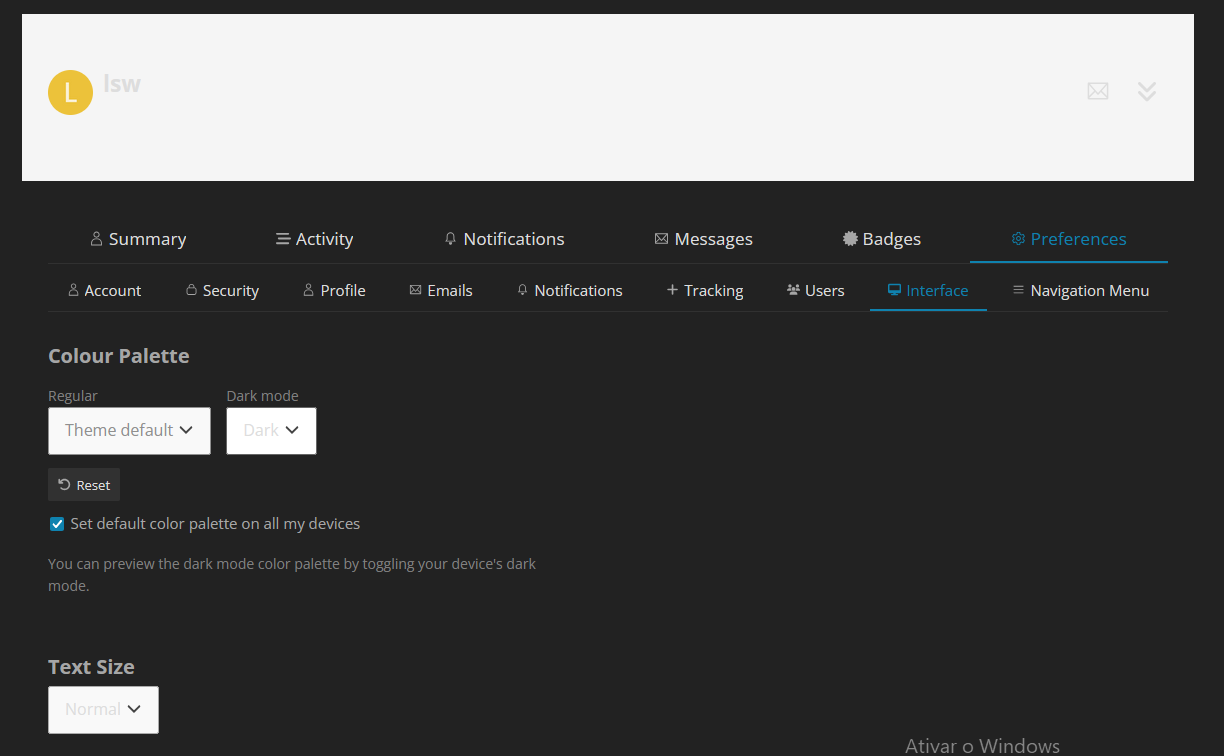Click the group icon beside Users
Viewport: 1224px width, 756px height.
pyautogui.click(x=793, y=290)
